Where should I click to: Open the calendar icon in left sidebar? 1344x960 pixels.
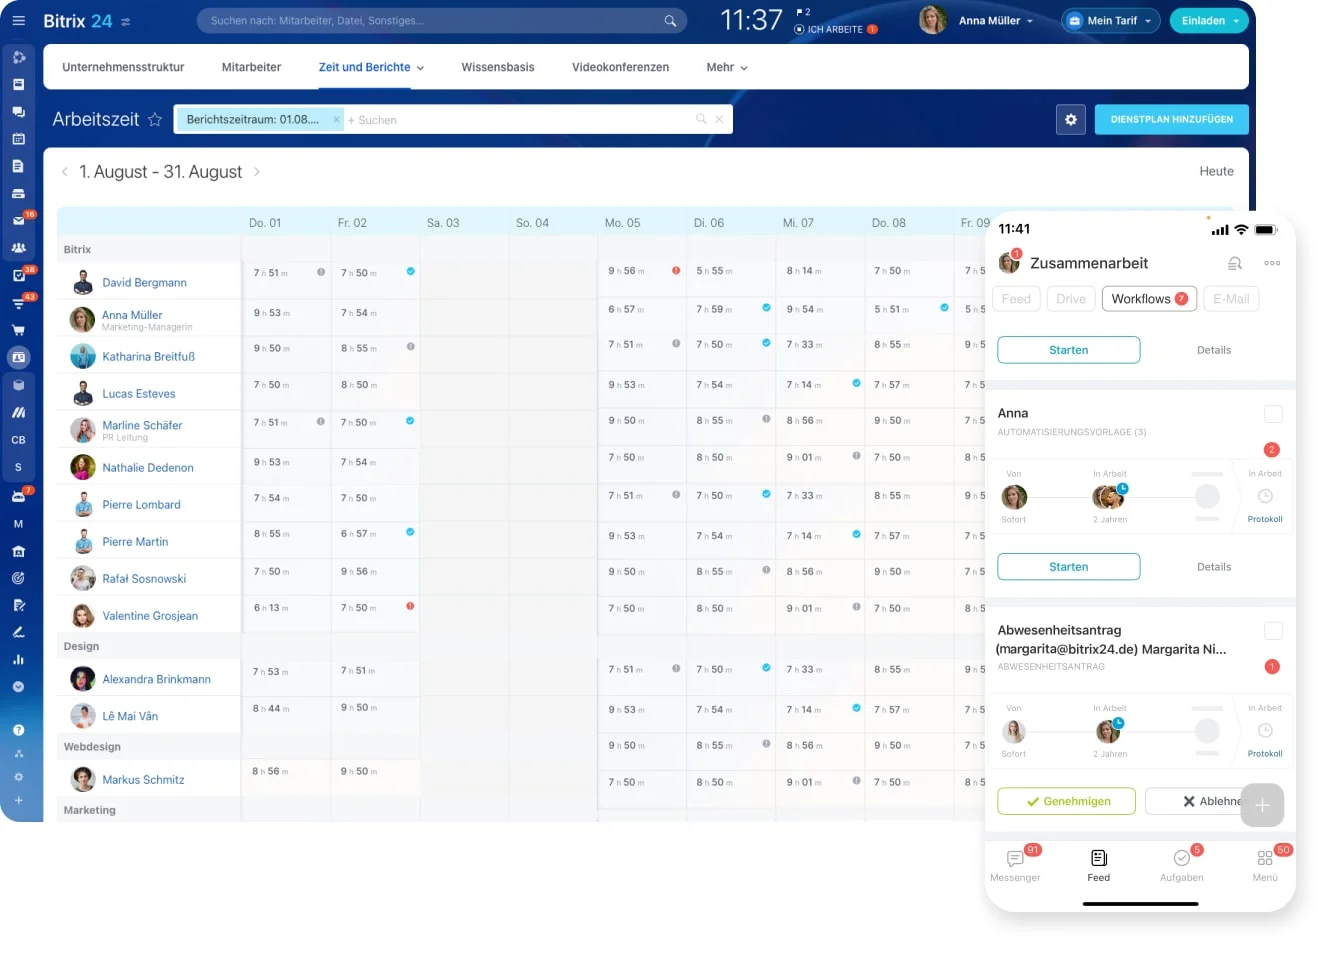point(18,139)
